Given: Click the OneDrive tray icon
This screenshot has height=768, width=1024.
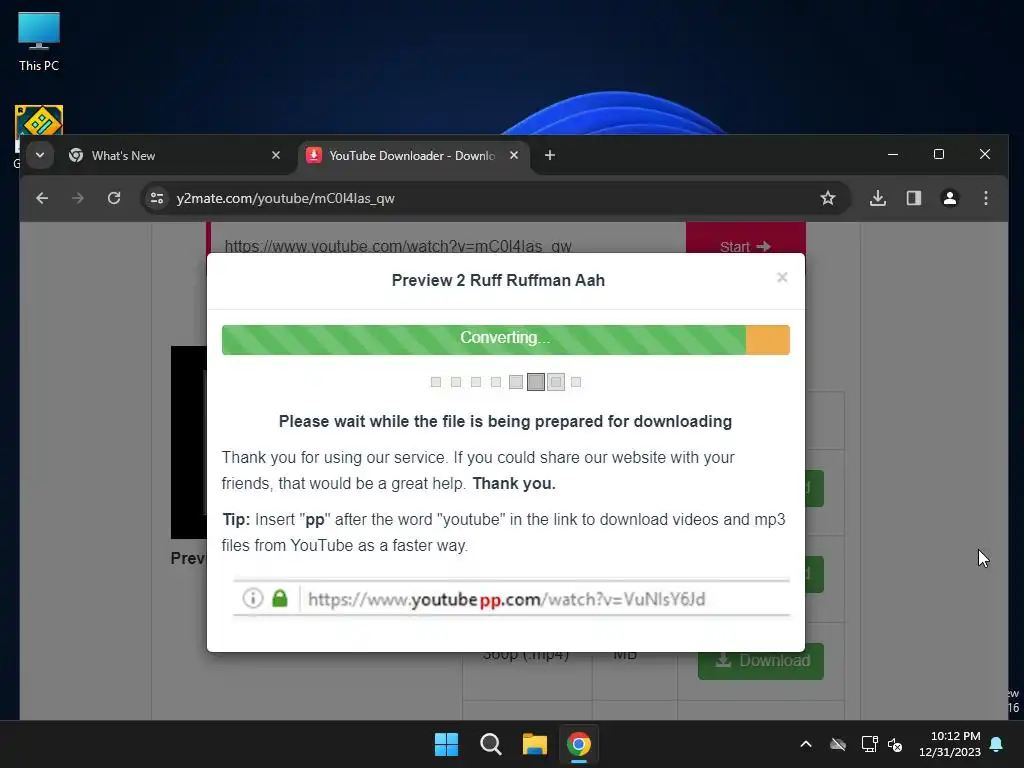Looking at the screenshot, I should [838, 744].
